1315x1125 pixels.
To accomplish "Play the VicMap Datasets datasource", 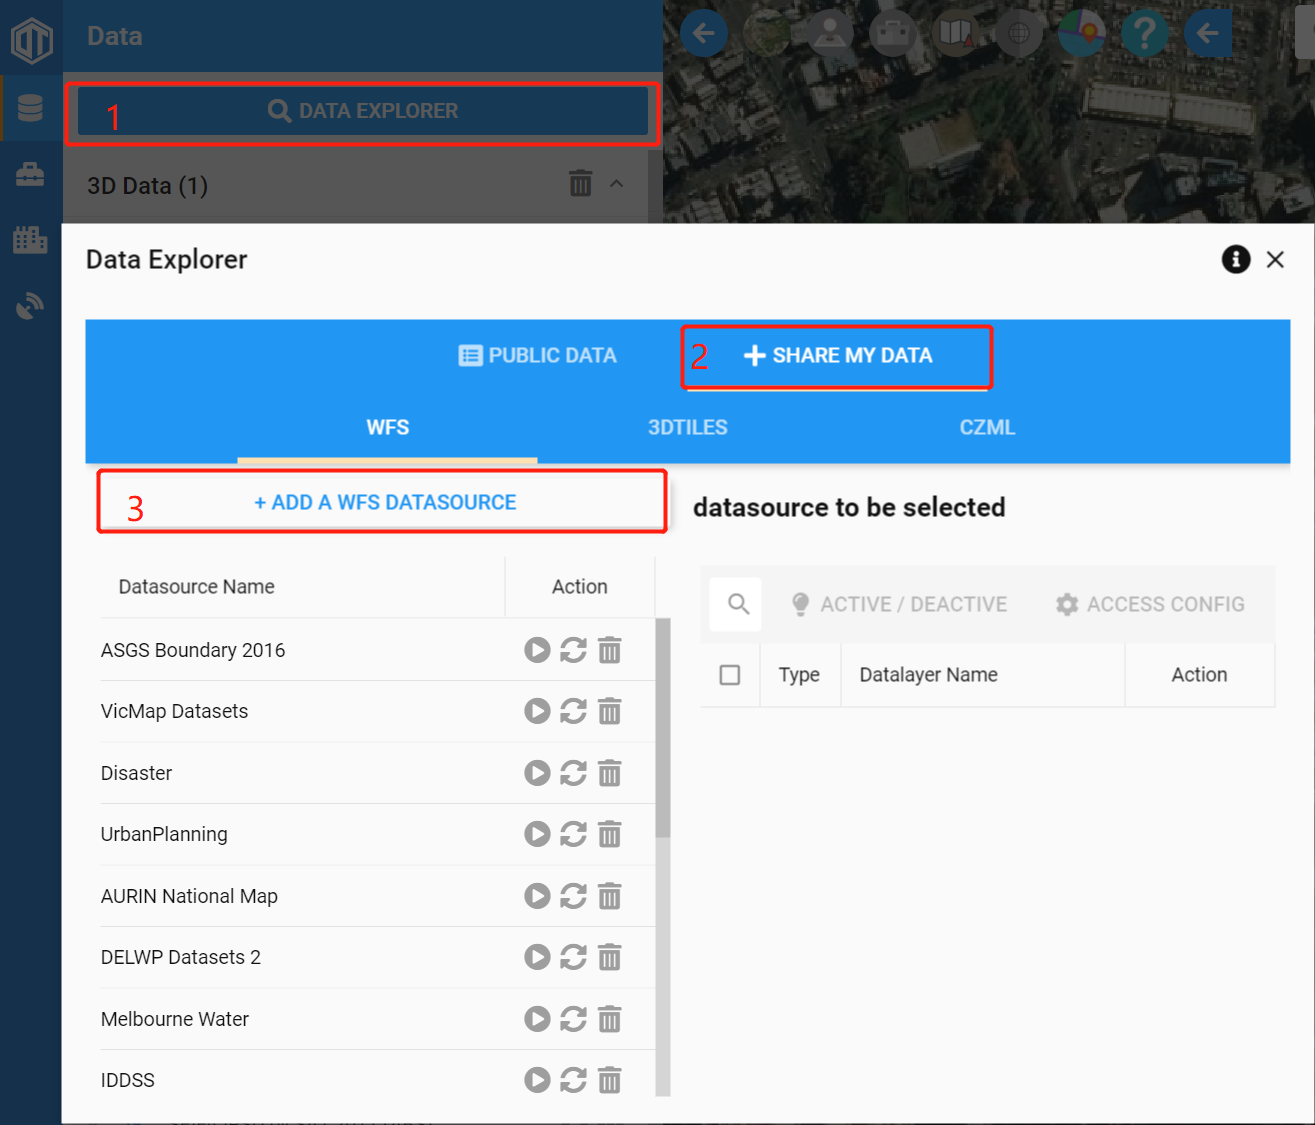I will (x=537, y=711).
